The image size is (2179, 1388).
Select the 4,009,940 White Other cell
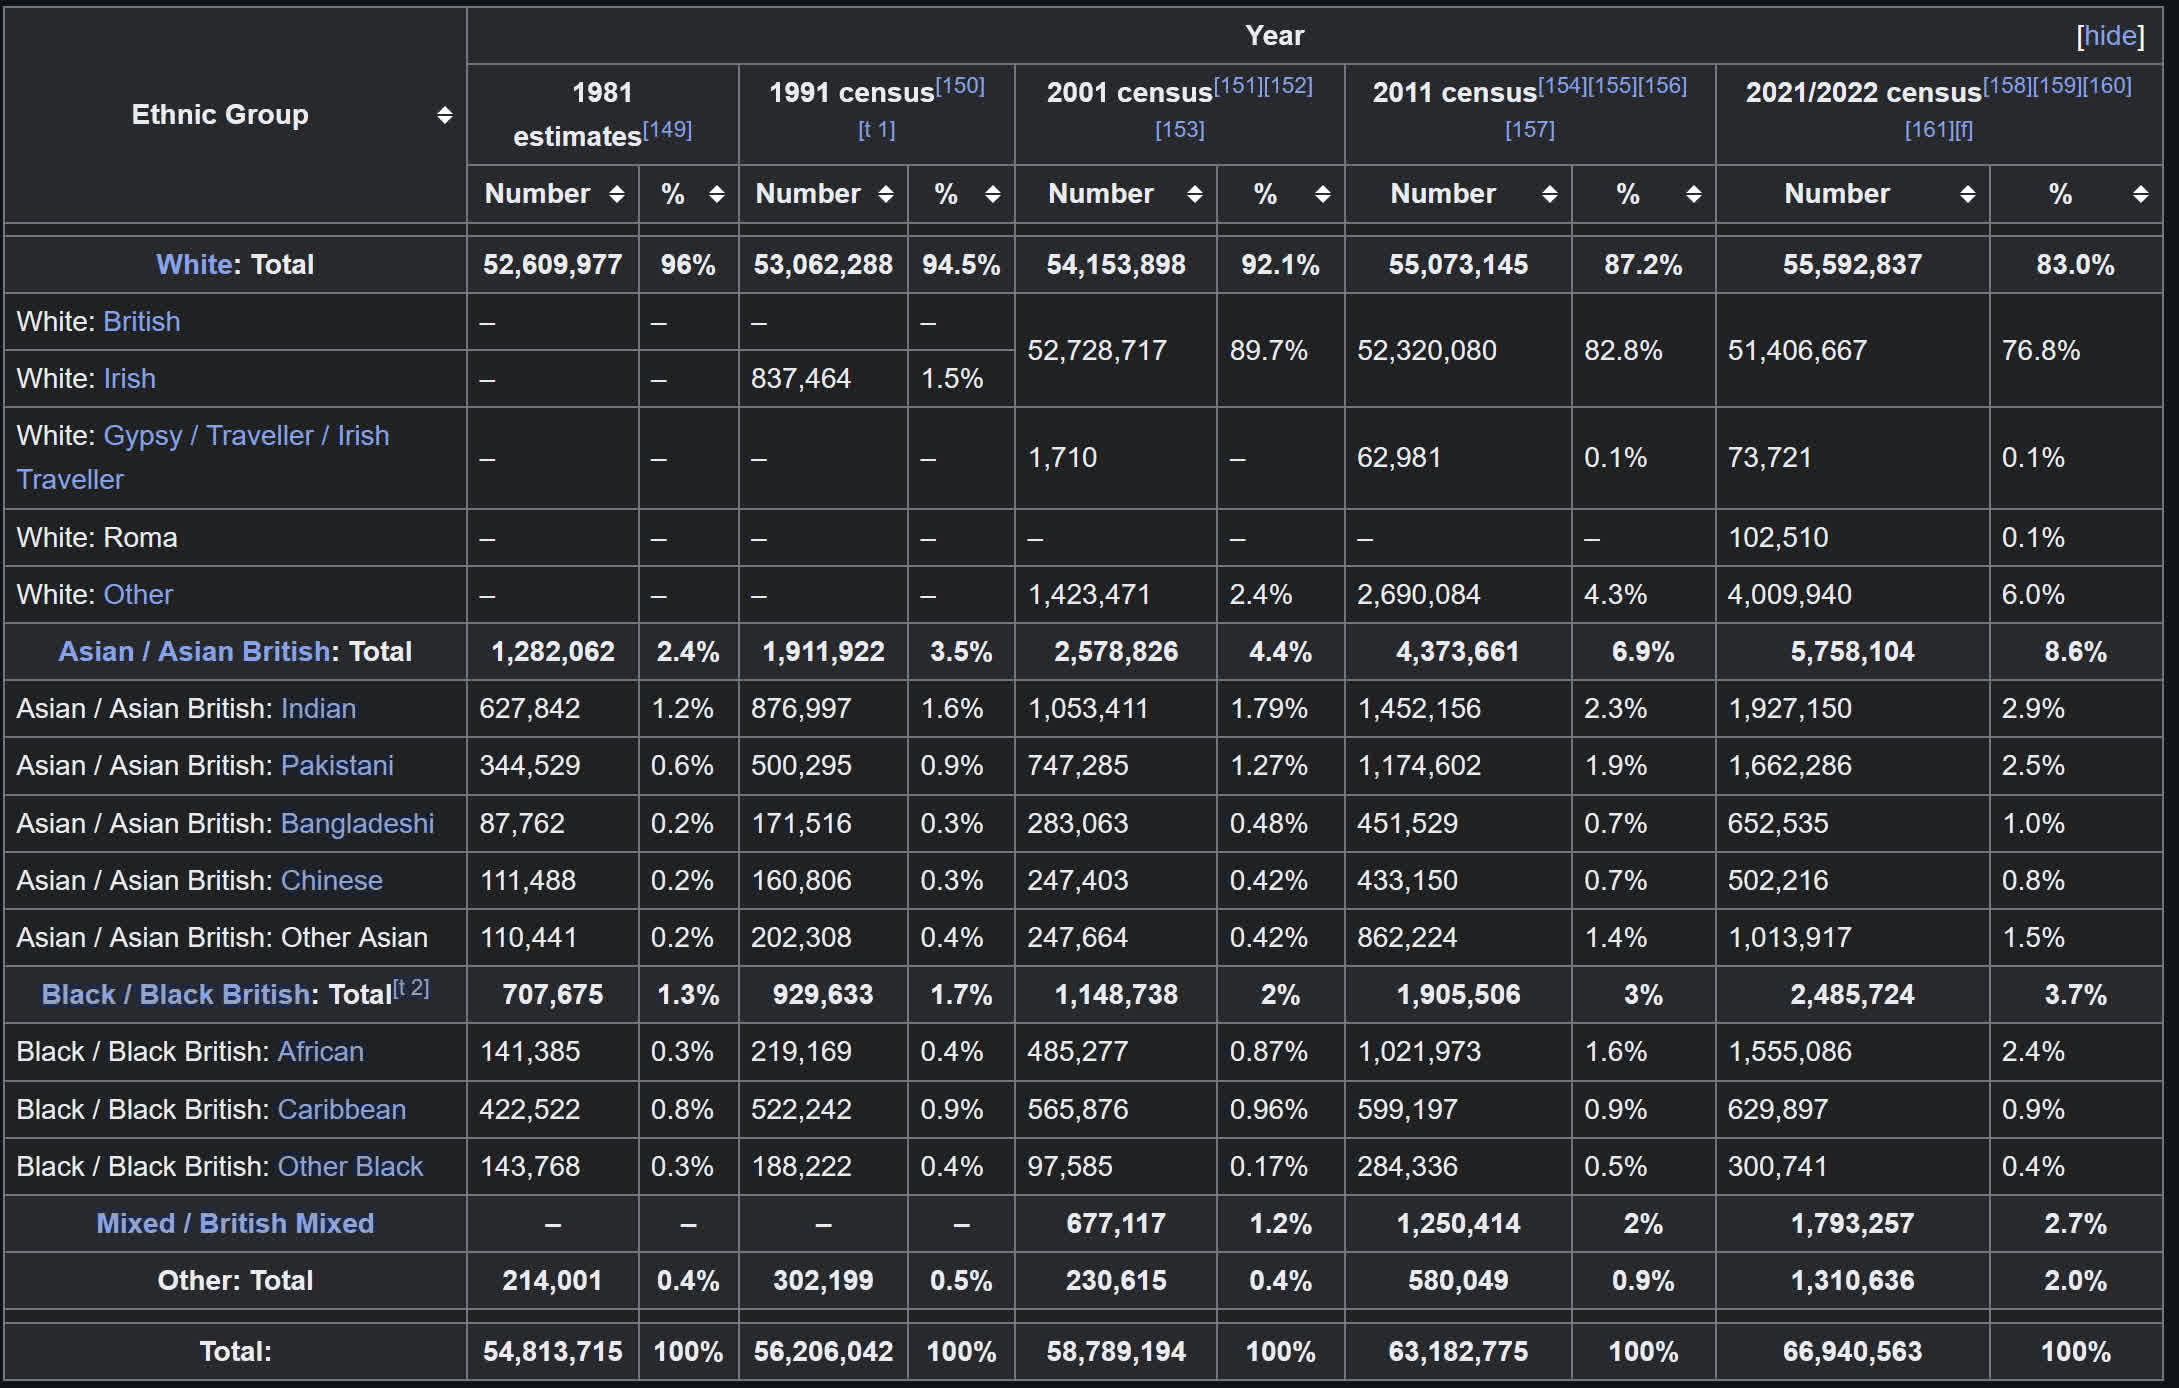pos(1852,594)
